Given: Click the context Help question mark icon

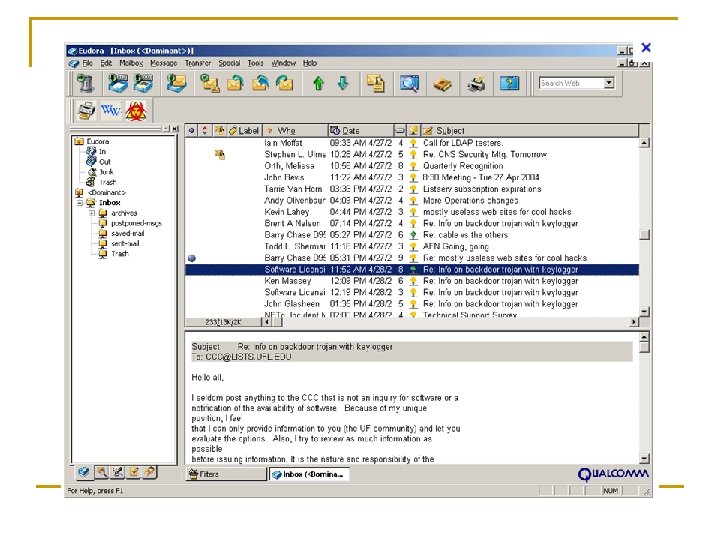Looking at the screenshot, I should click(509, 83).
